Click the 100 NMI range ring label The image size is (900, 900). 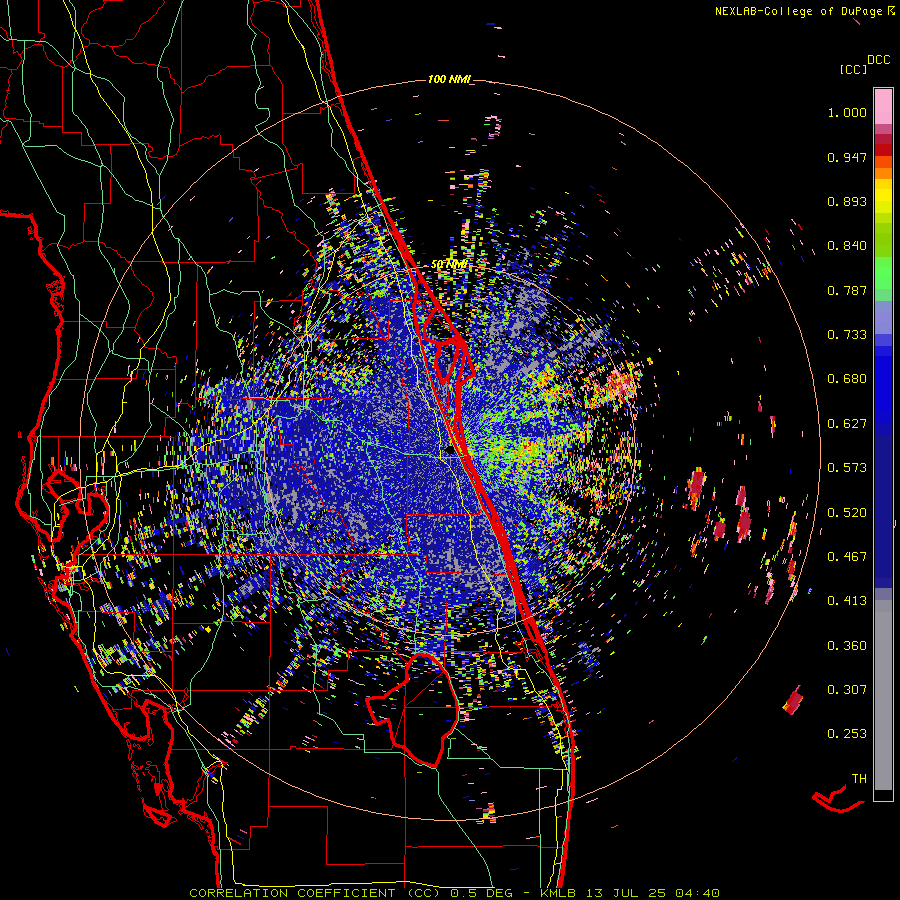point(449,79)
